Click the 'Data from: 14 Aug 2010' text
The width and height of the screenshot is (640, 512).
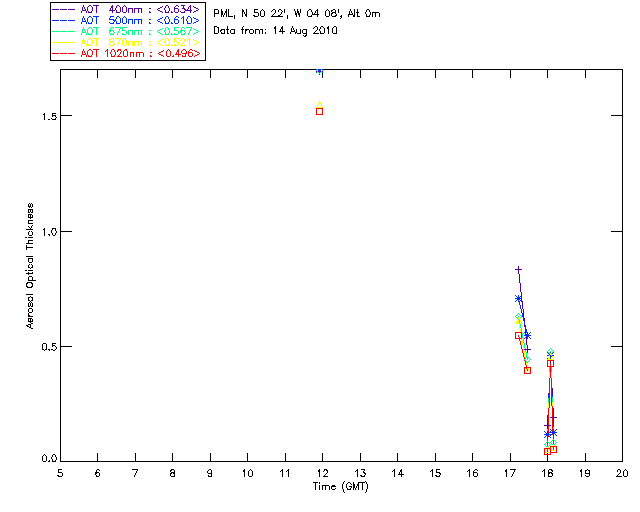tap(276, 31)
